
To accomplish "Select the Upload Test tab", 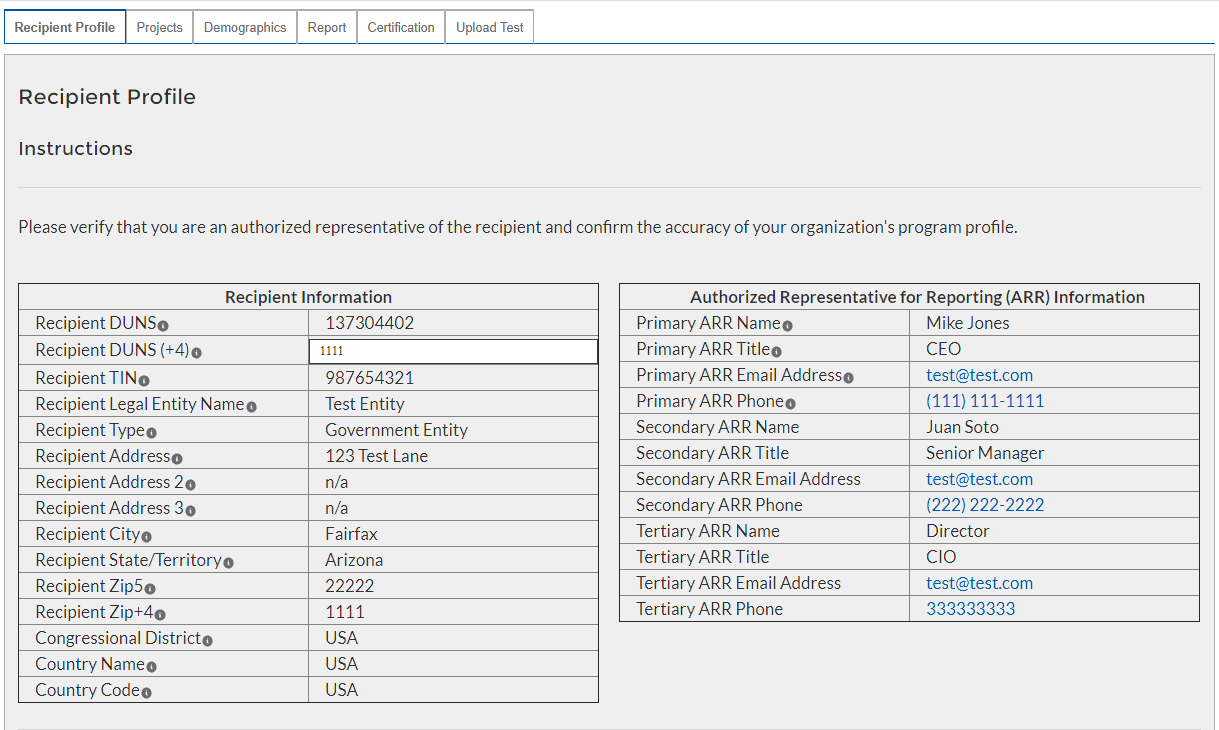I will pyautogui.click(x=490, y=27).
